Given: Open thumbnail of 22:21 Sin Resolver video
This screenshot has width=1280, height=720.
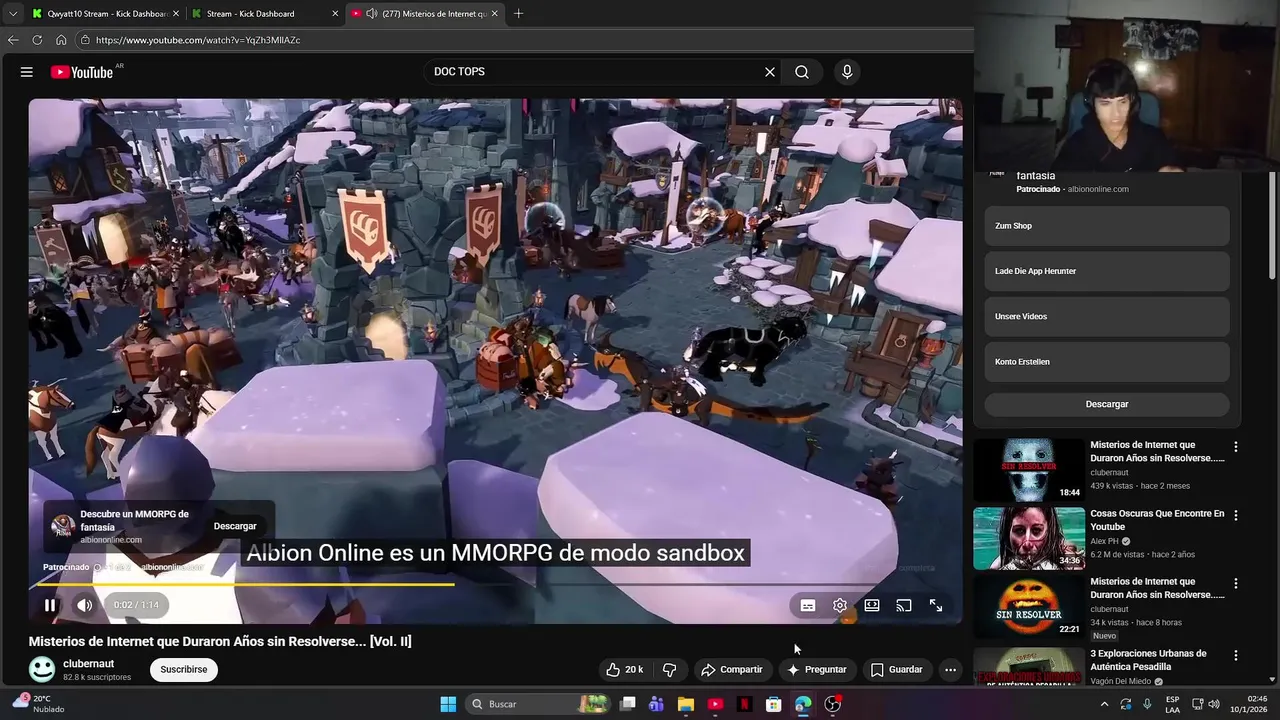Looking at the screenshot, I should pyautogui.click(x=1029, y=605).
